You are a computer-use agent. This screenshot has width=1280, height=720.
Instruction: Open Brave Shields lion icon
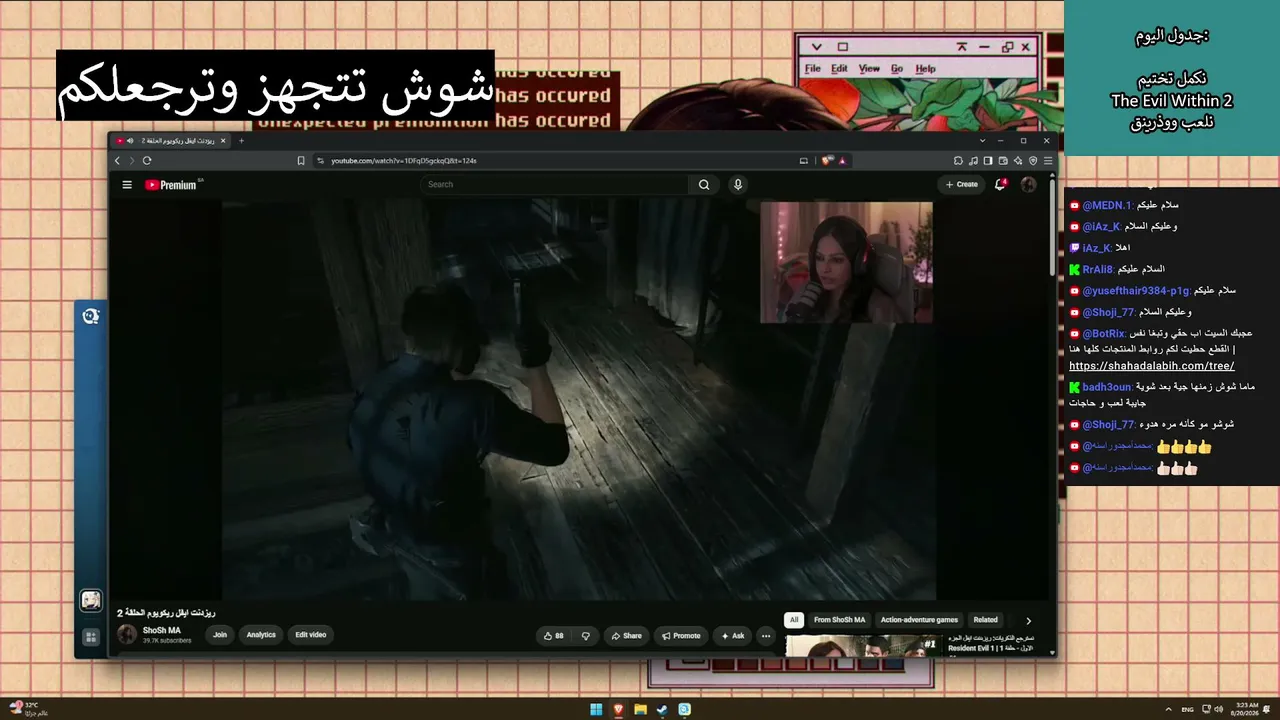[828, 160]
